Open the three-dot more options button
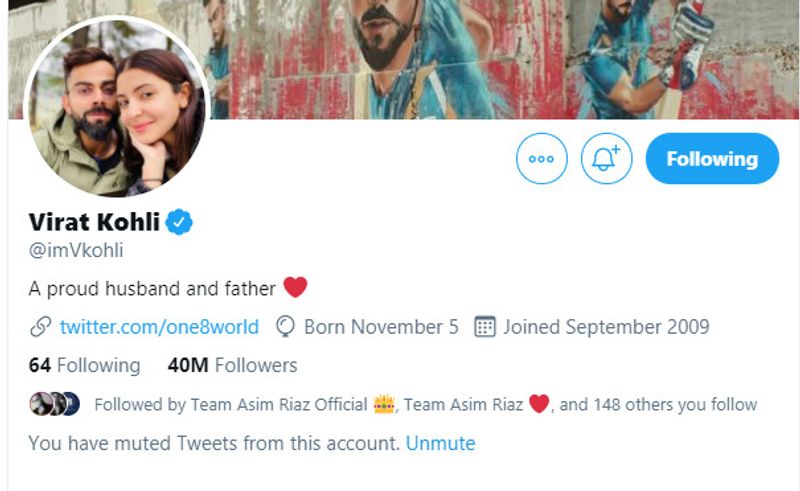 pyautogui.click(x=542, y=159)
